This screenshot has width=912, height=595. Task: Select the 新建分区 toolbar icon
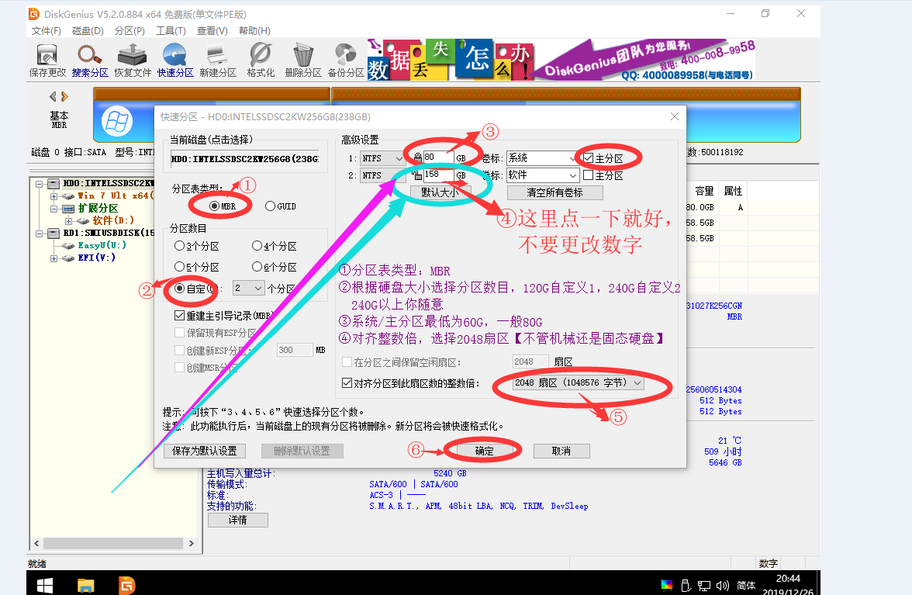pyautogui.click(x=217, y=59)
